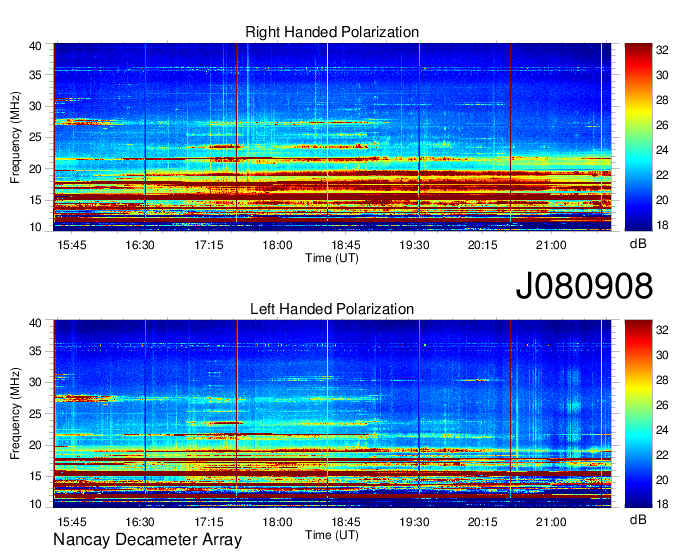The width and height of the screenshot is (680, 552).
Task: Click the 18:45 time tick of the Right Handed plot
Action: coord(346,245)
